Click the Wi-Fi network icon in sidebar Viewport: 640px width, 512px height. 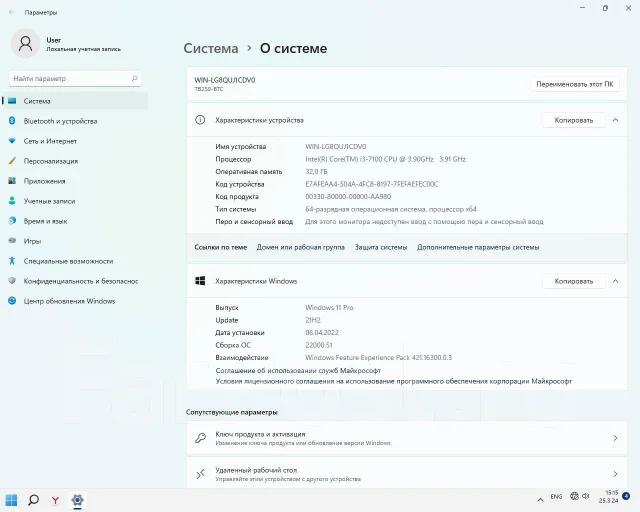coord(12,141)
